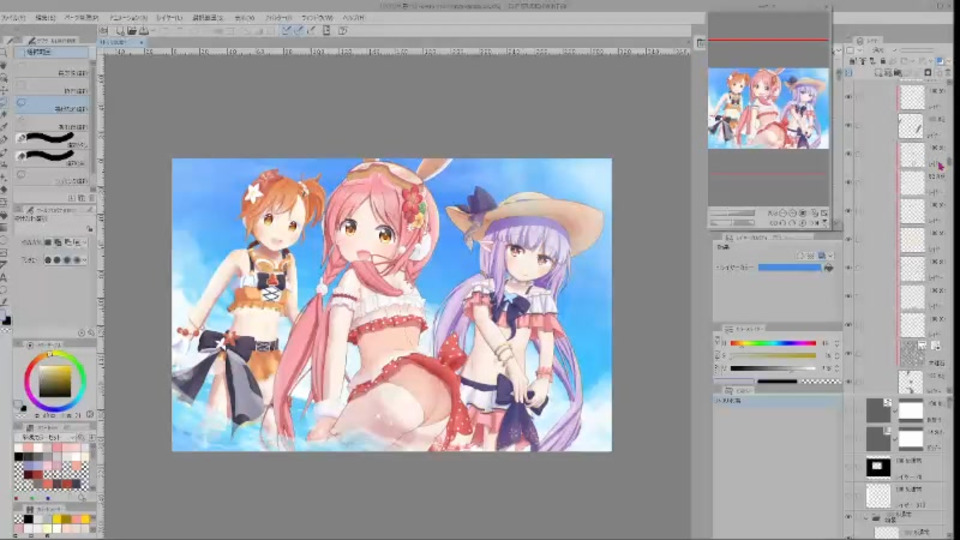960x540 pixels.
Task: Choose the highlighted lasso selection sub tool
Action: 53,105
